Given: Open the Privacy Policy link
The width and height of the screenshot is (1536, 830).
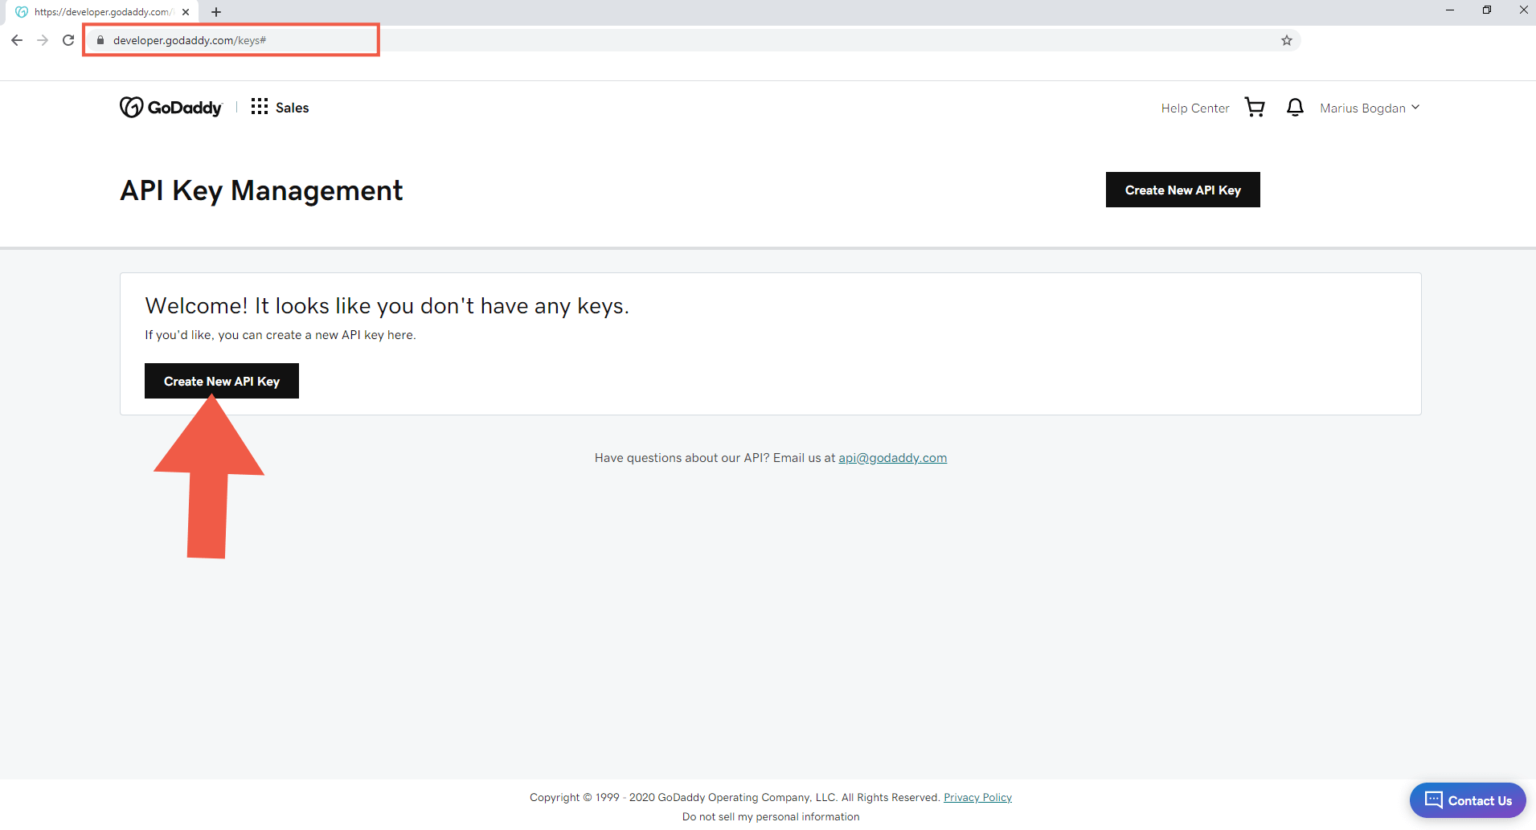Looking at the screenshot, I should pos(977,797).
